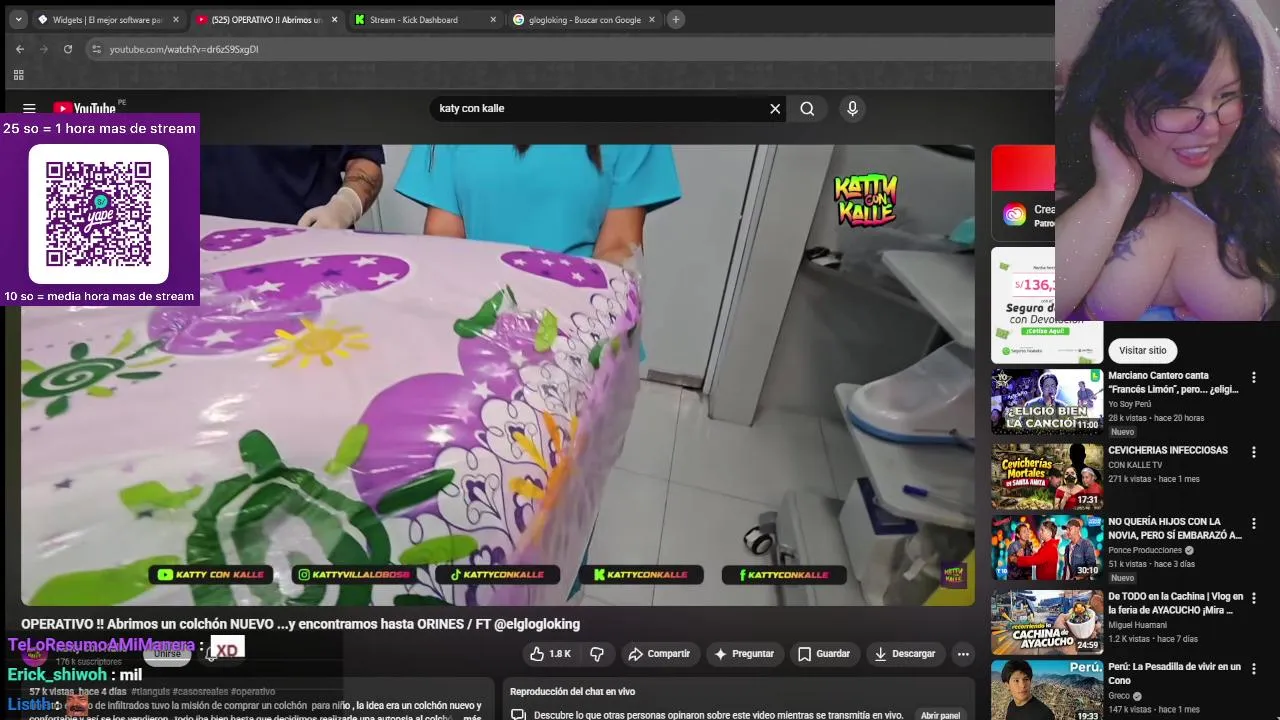This screenshot has width=1280, height=720.
Task: Close the Kick Dashboard tab
Action: coord(493,19)
